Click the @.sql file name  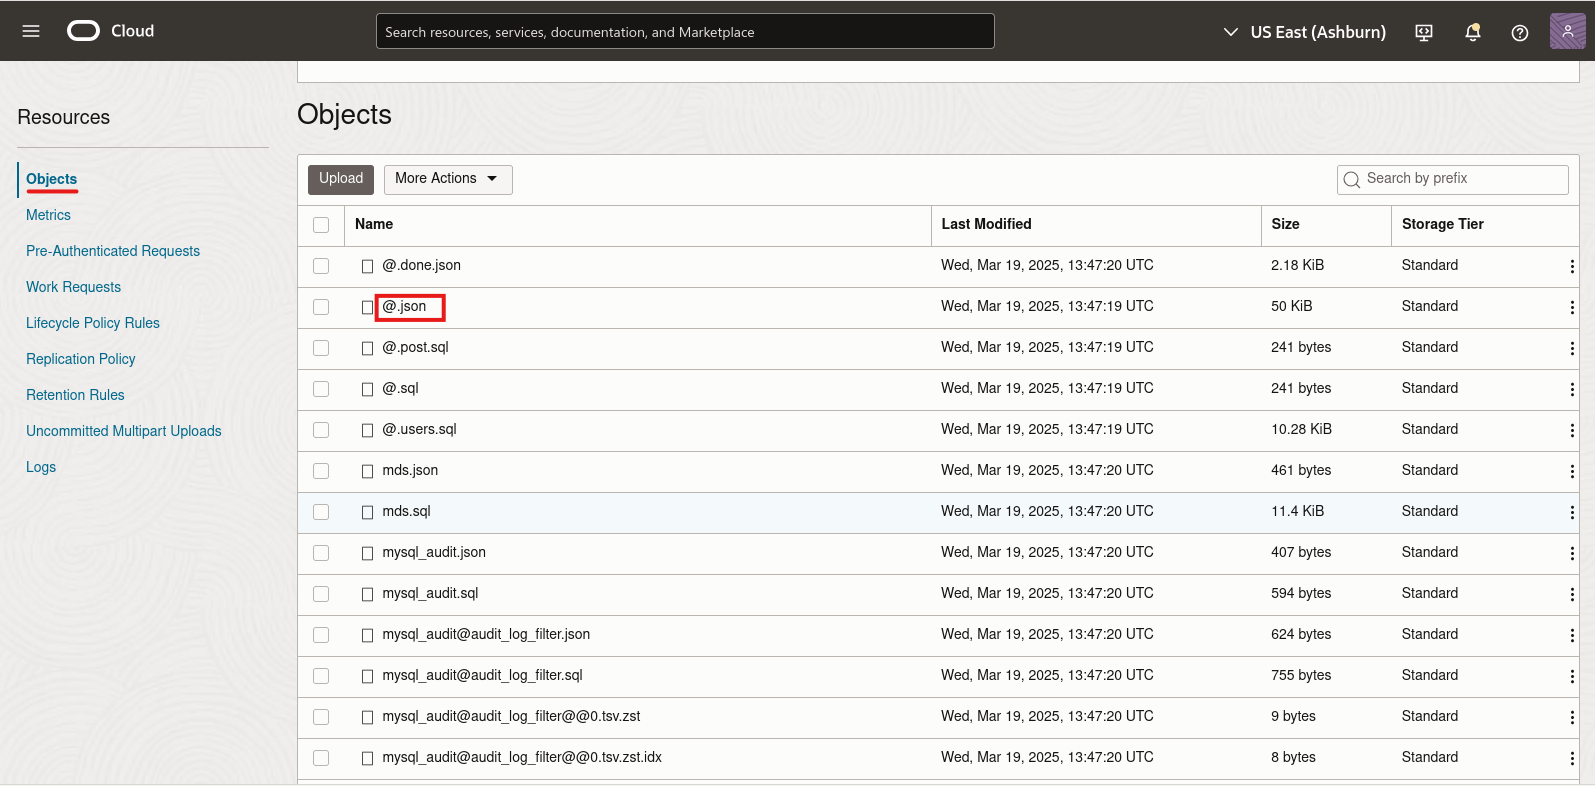point(400,388)
